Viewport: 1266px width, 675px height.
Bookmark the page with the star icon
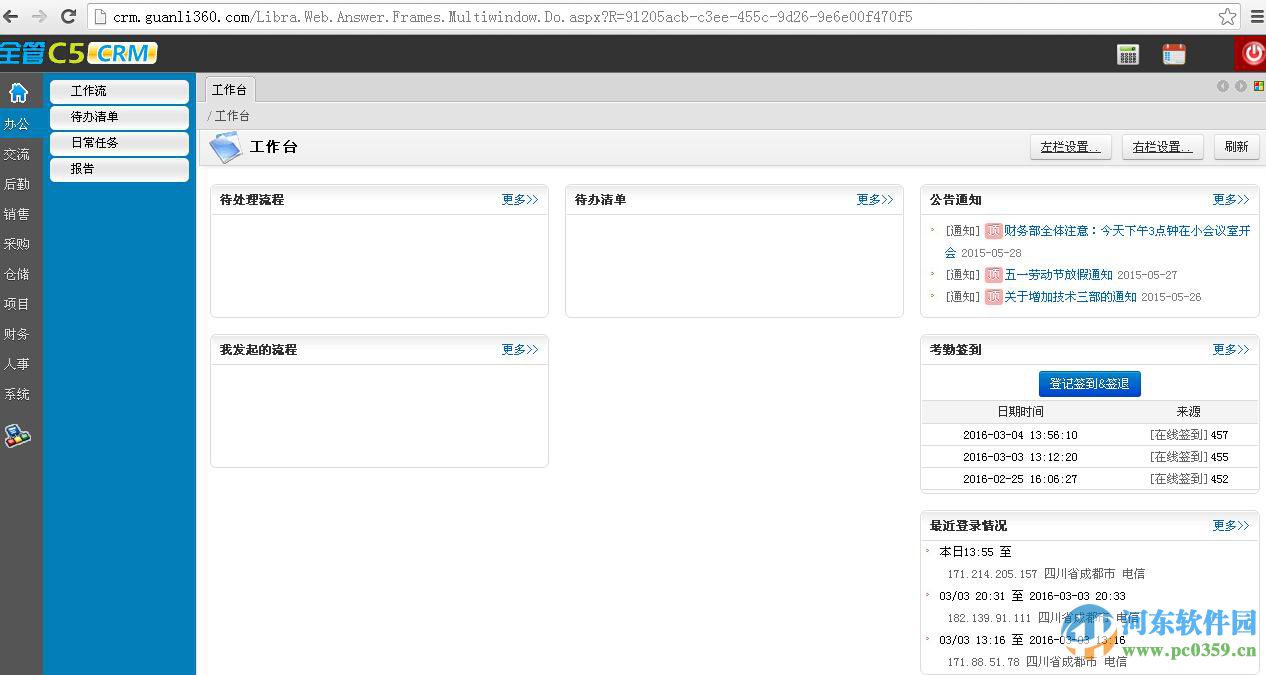pyautogui.click(x=1227, y=16)
